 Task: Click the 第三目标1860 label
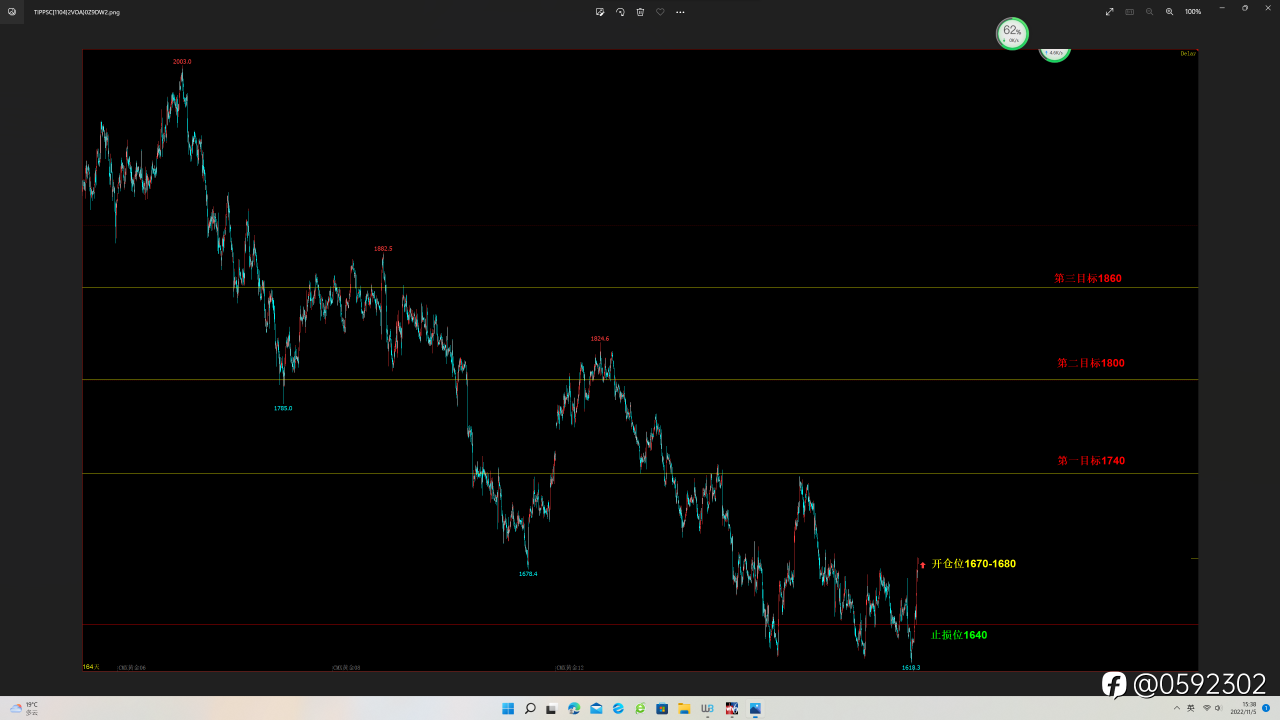[1088, 278]
